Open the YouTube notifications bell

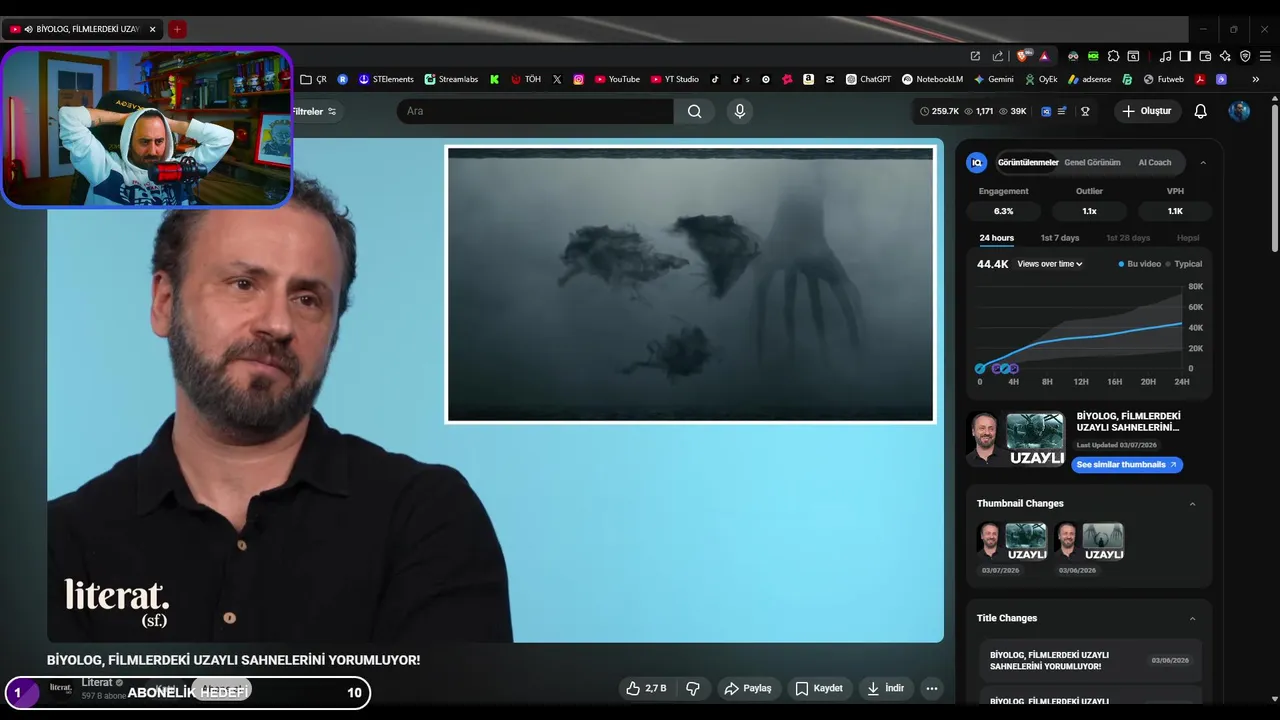click(x=1200, y=111)
